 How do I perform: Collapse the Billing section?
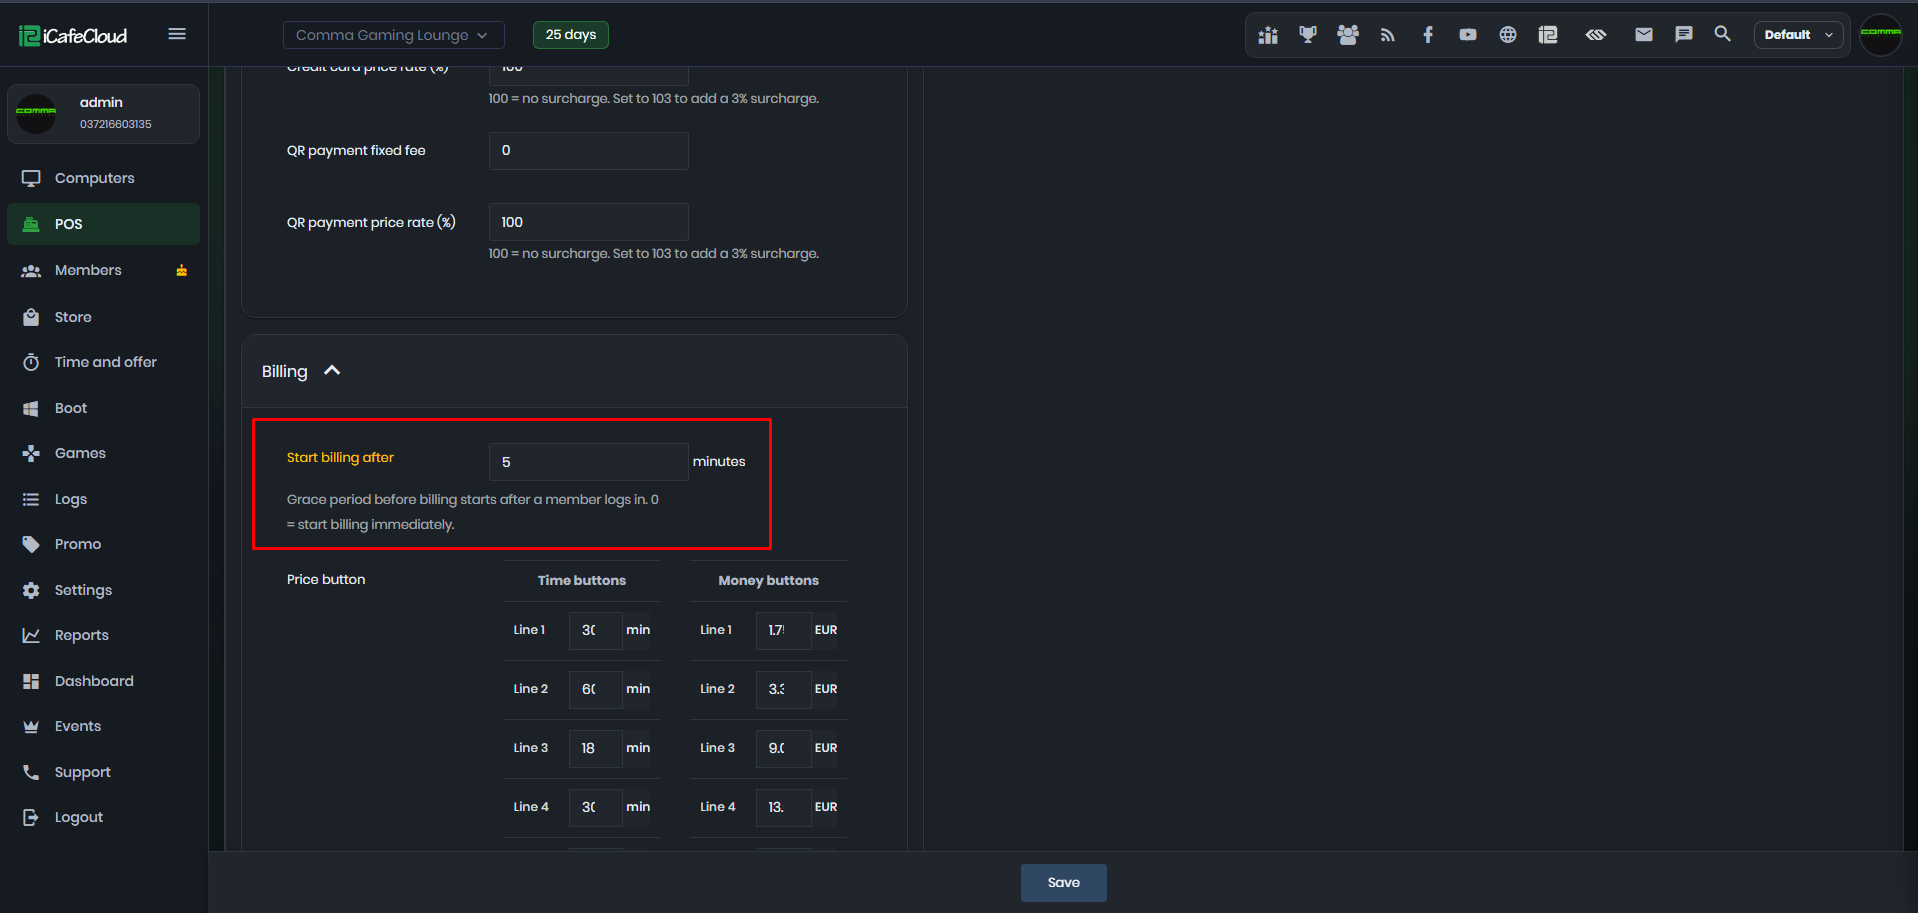pyautogui.click(x=332, y=371)
